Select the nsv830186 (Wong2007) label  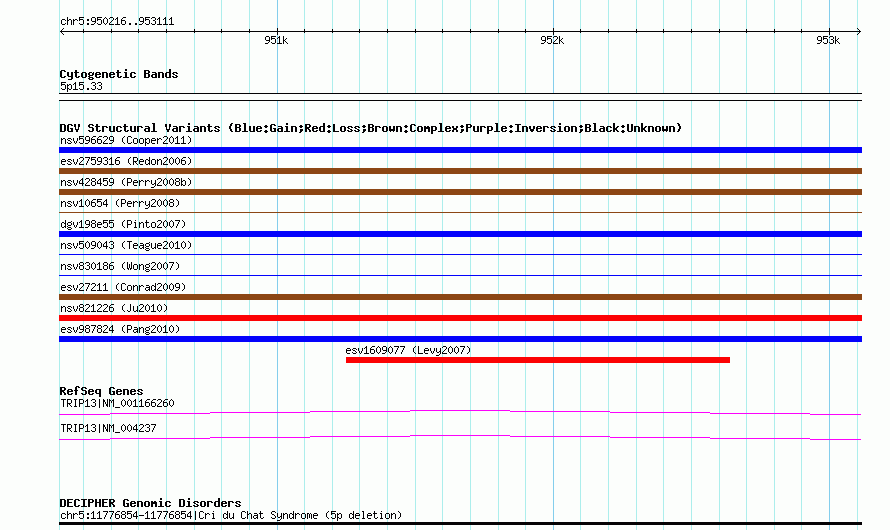point(120,266)
